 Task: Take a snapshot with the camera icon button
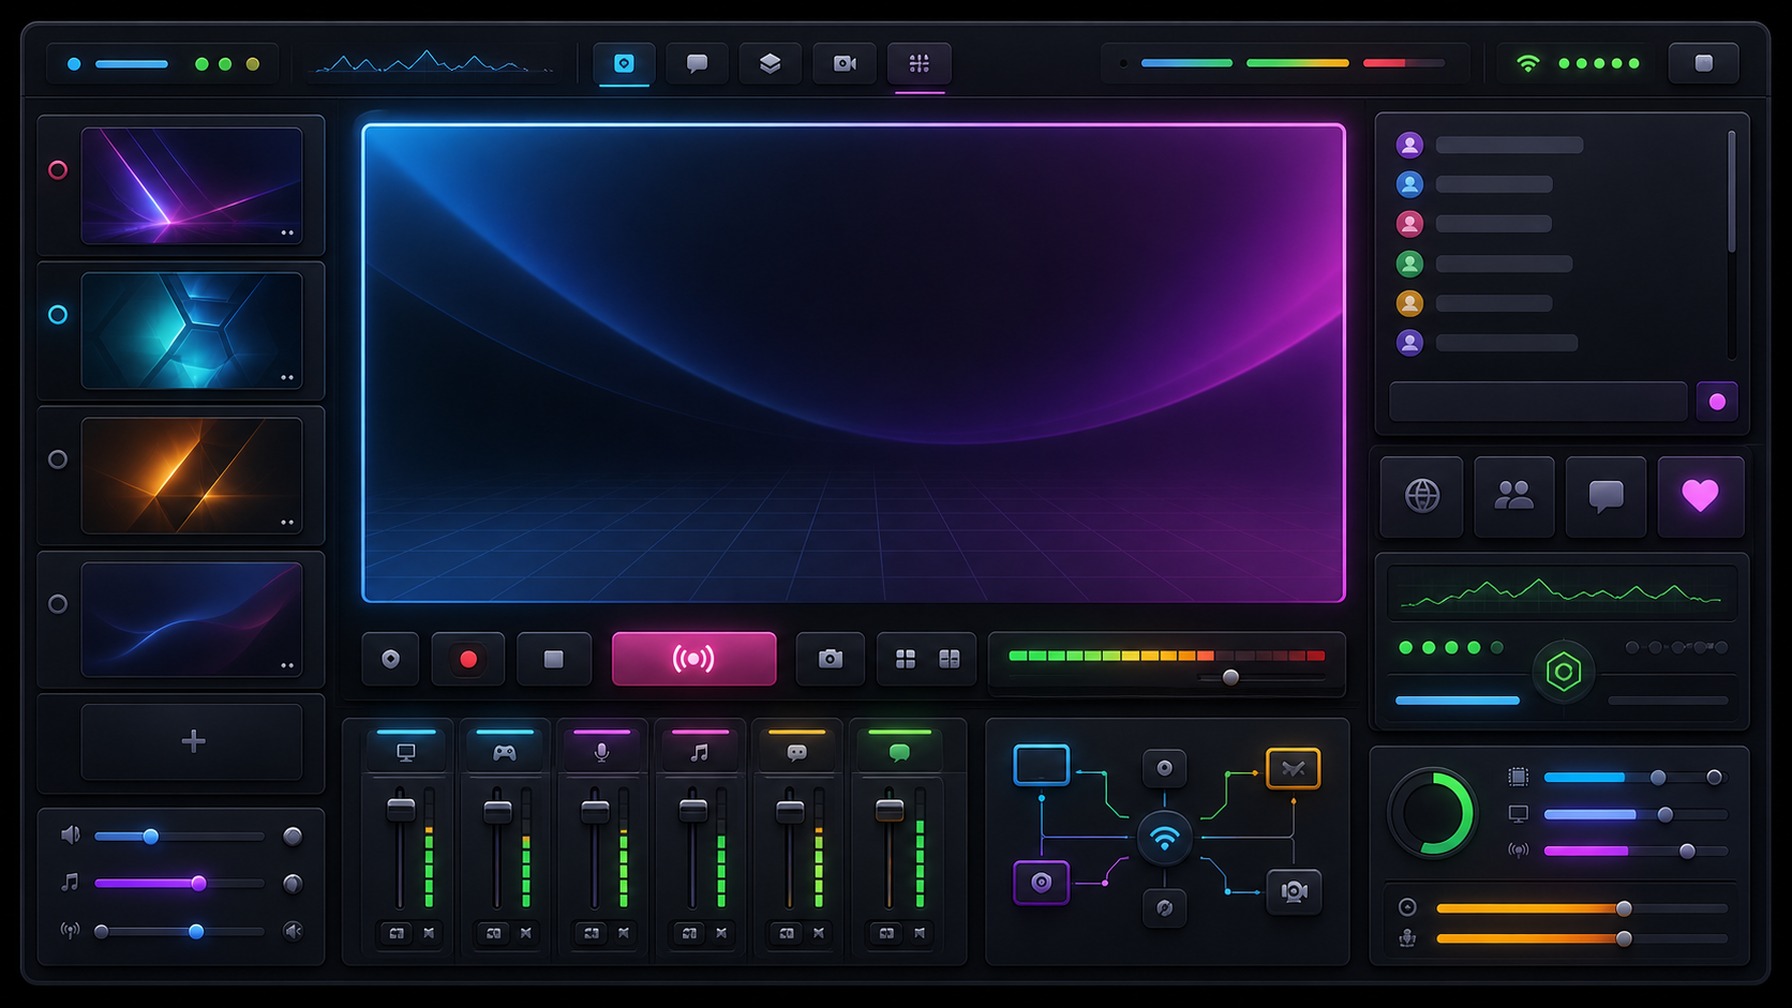[830, 659]
